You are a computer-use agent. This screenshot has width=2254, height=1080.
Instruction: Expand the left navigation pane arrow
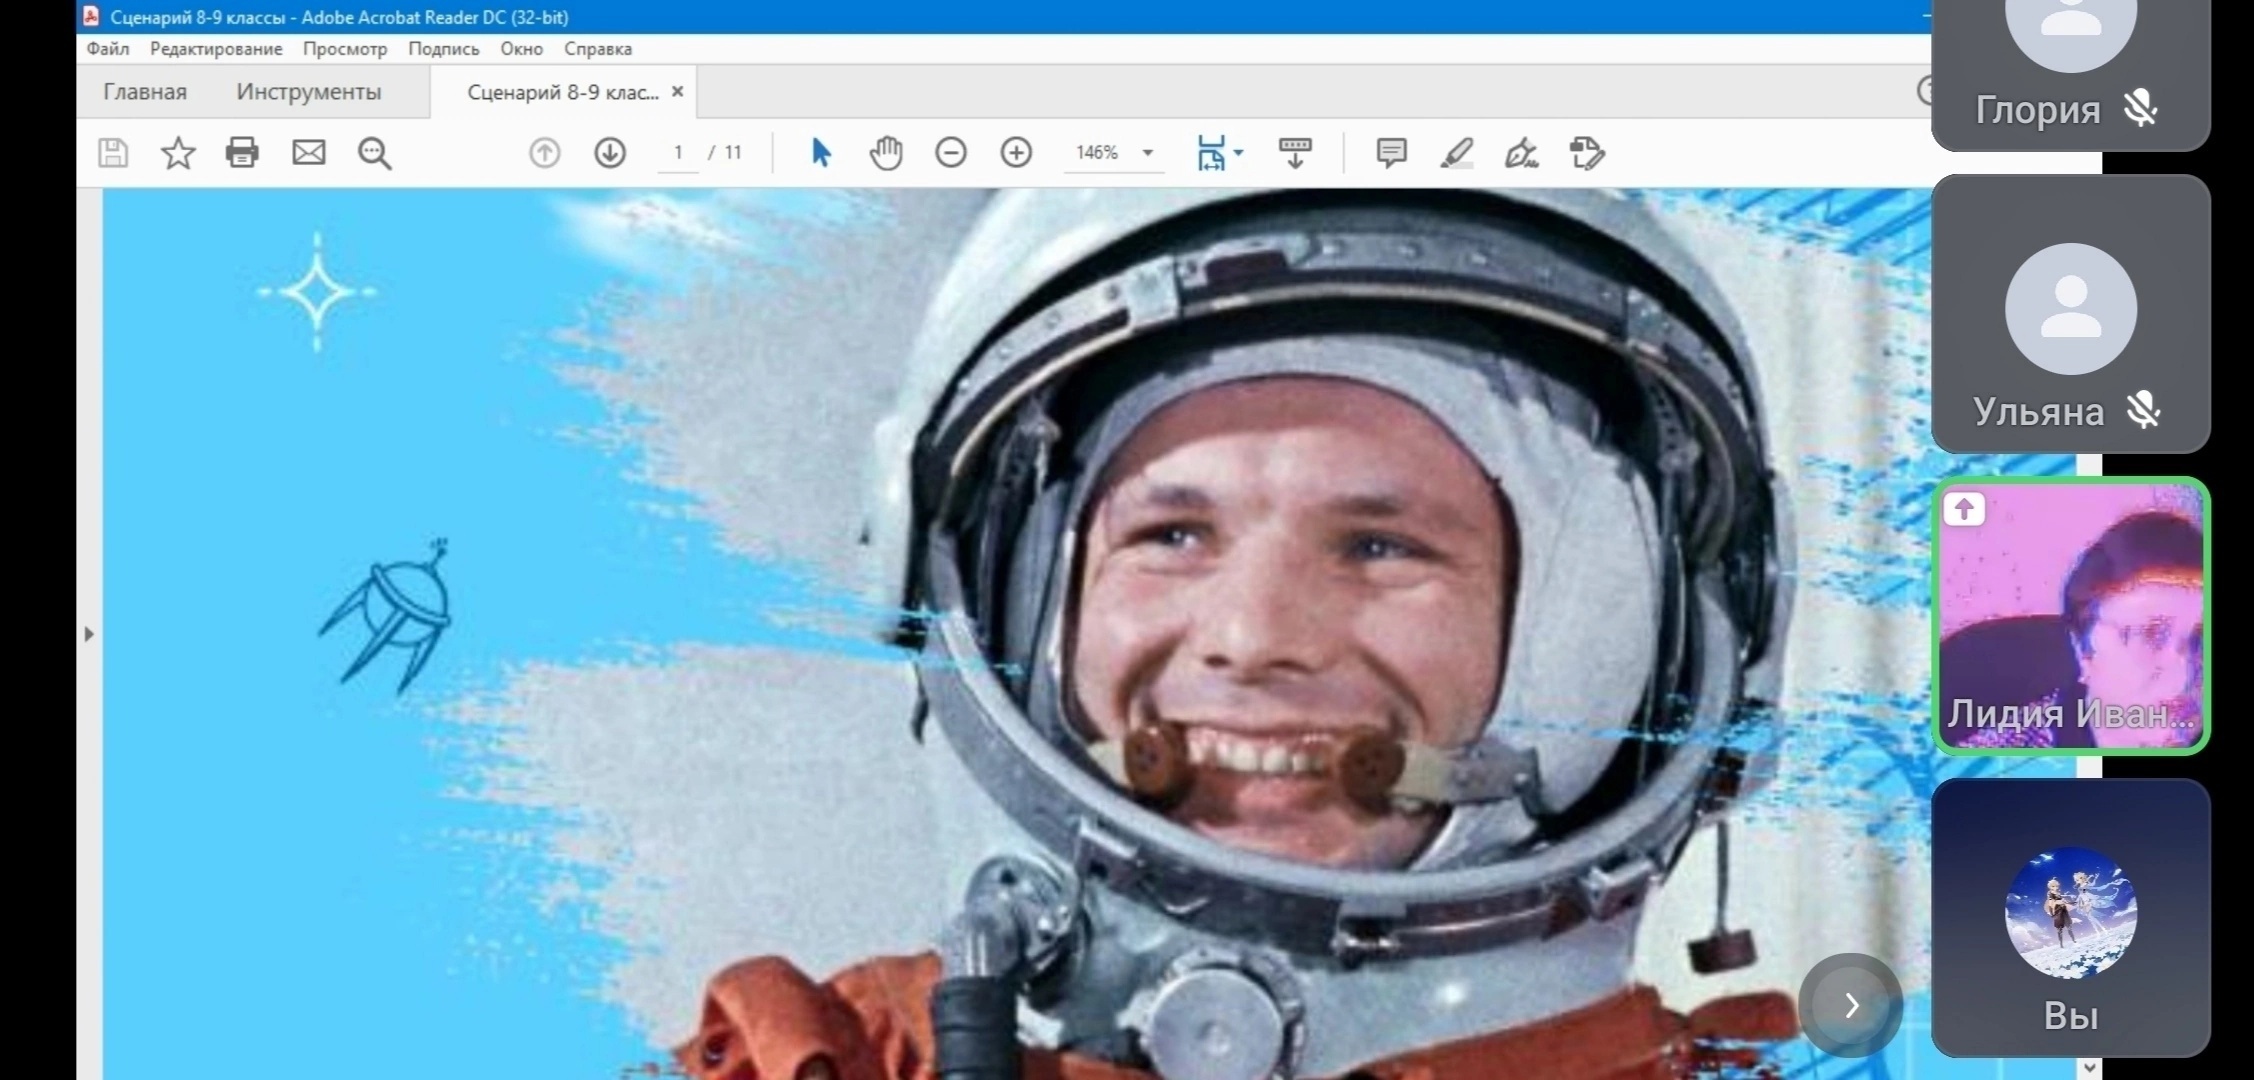[x=89, y=634]
